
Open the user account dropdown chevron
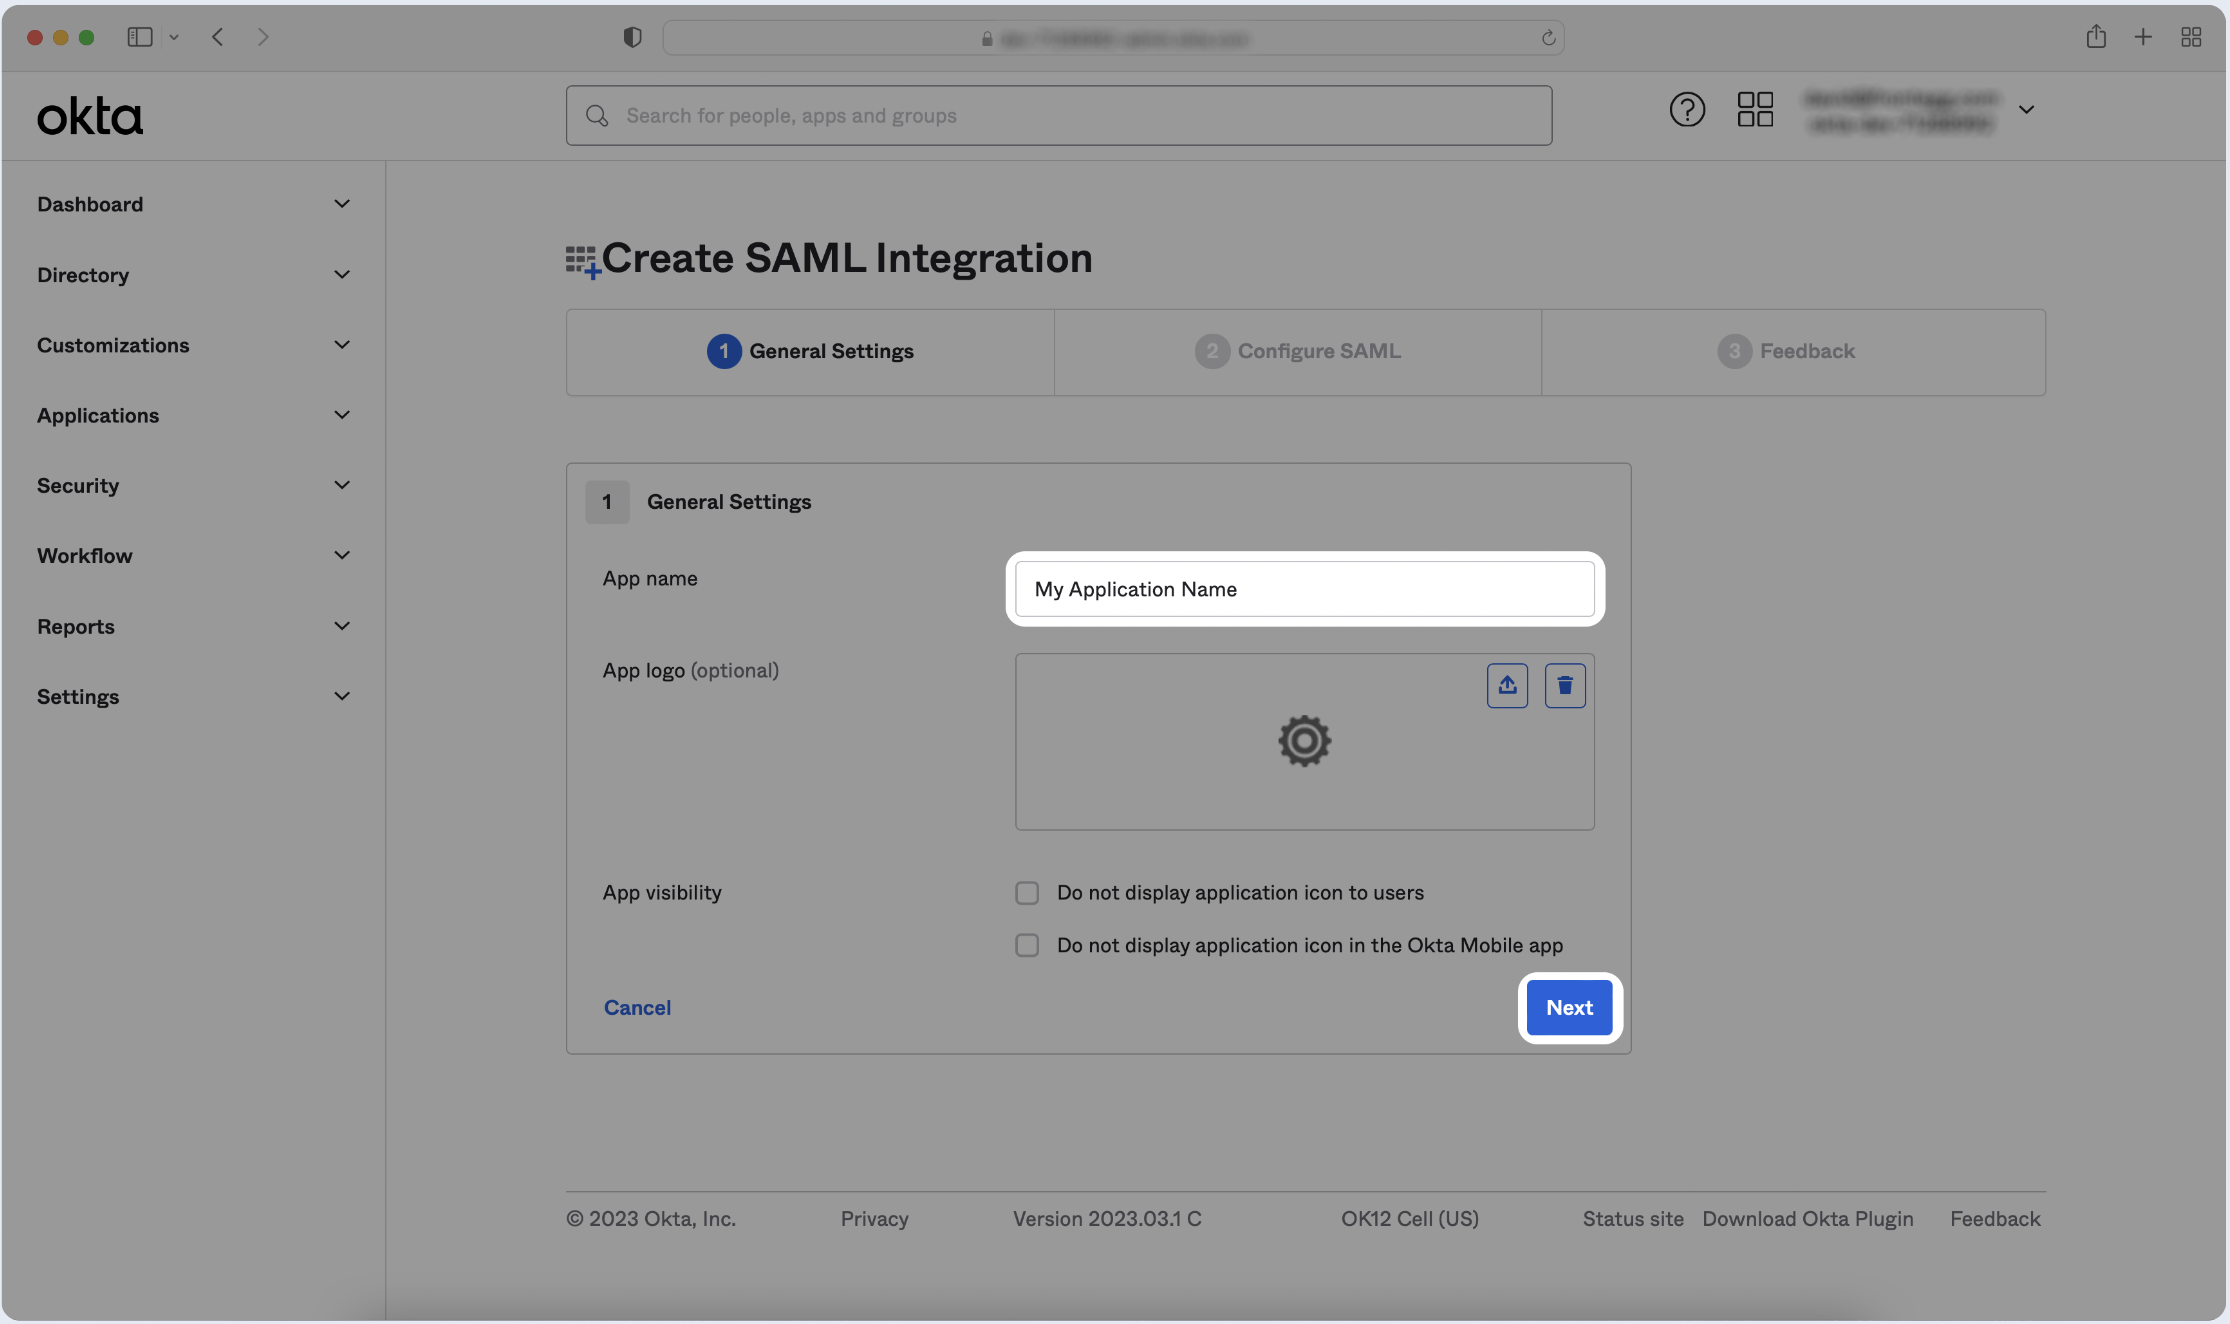tap(2026, 110)
